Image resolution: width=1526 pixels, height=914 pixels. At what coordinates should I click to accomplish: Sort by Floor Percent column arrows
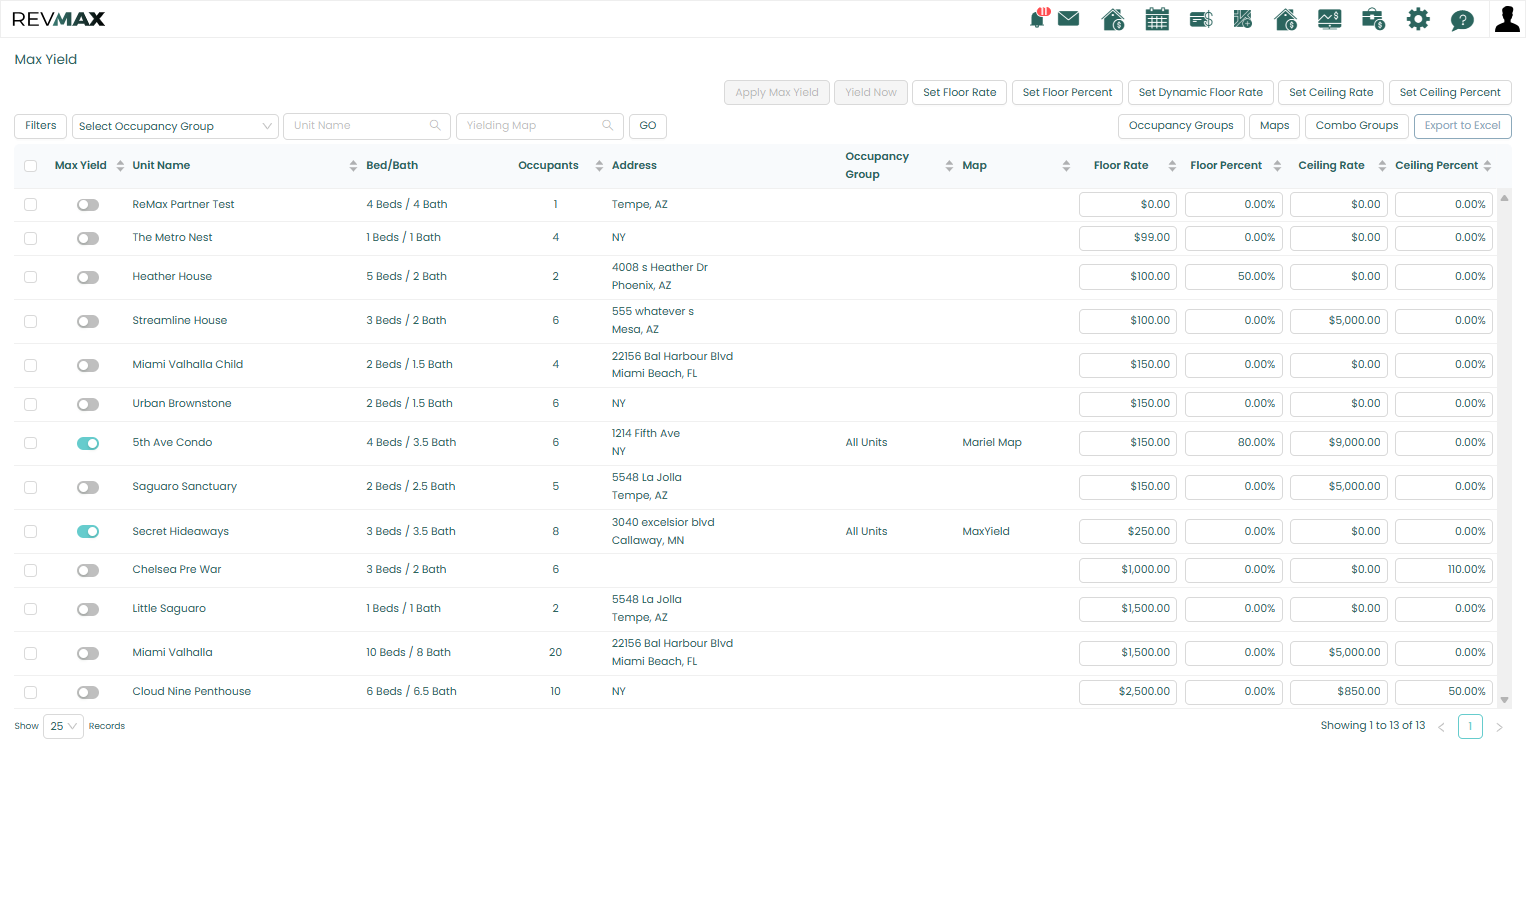1277,166
